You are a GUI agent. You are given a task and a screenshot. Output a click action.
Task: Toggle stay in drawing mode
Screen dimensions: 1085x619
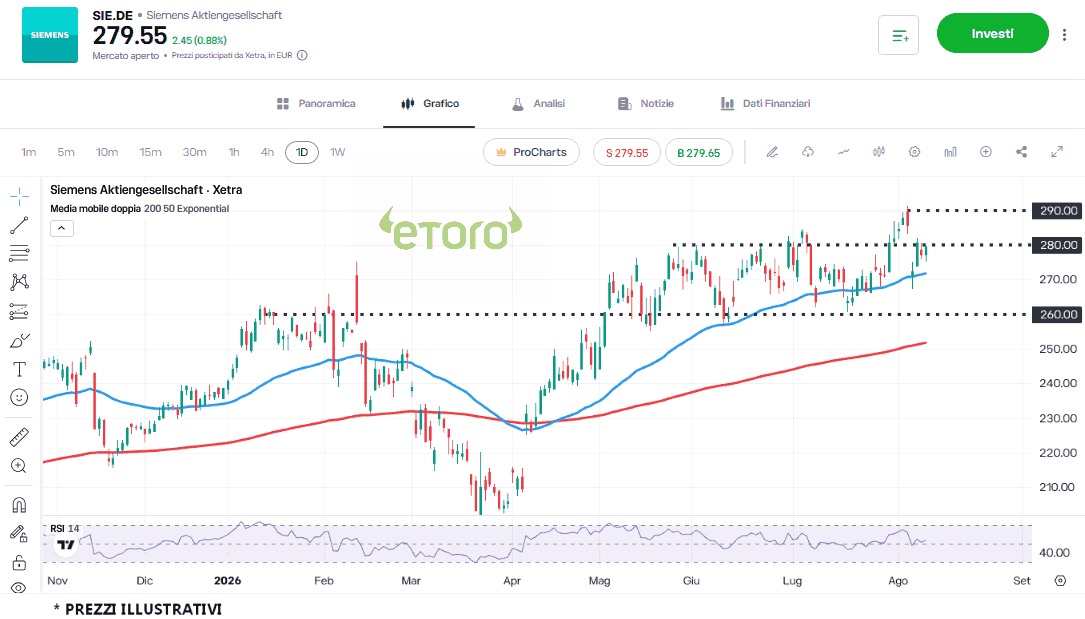click(x=19, y=533)
